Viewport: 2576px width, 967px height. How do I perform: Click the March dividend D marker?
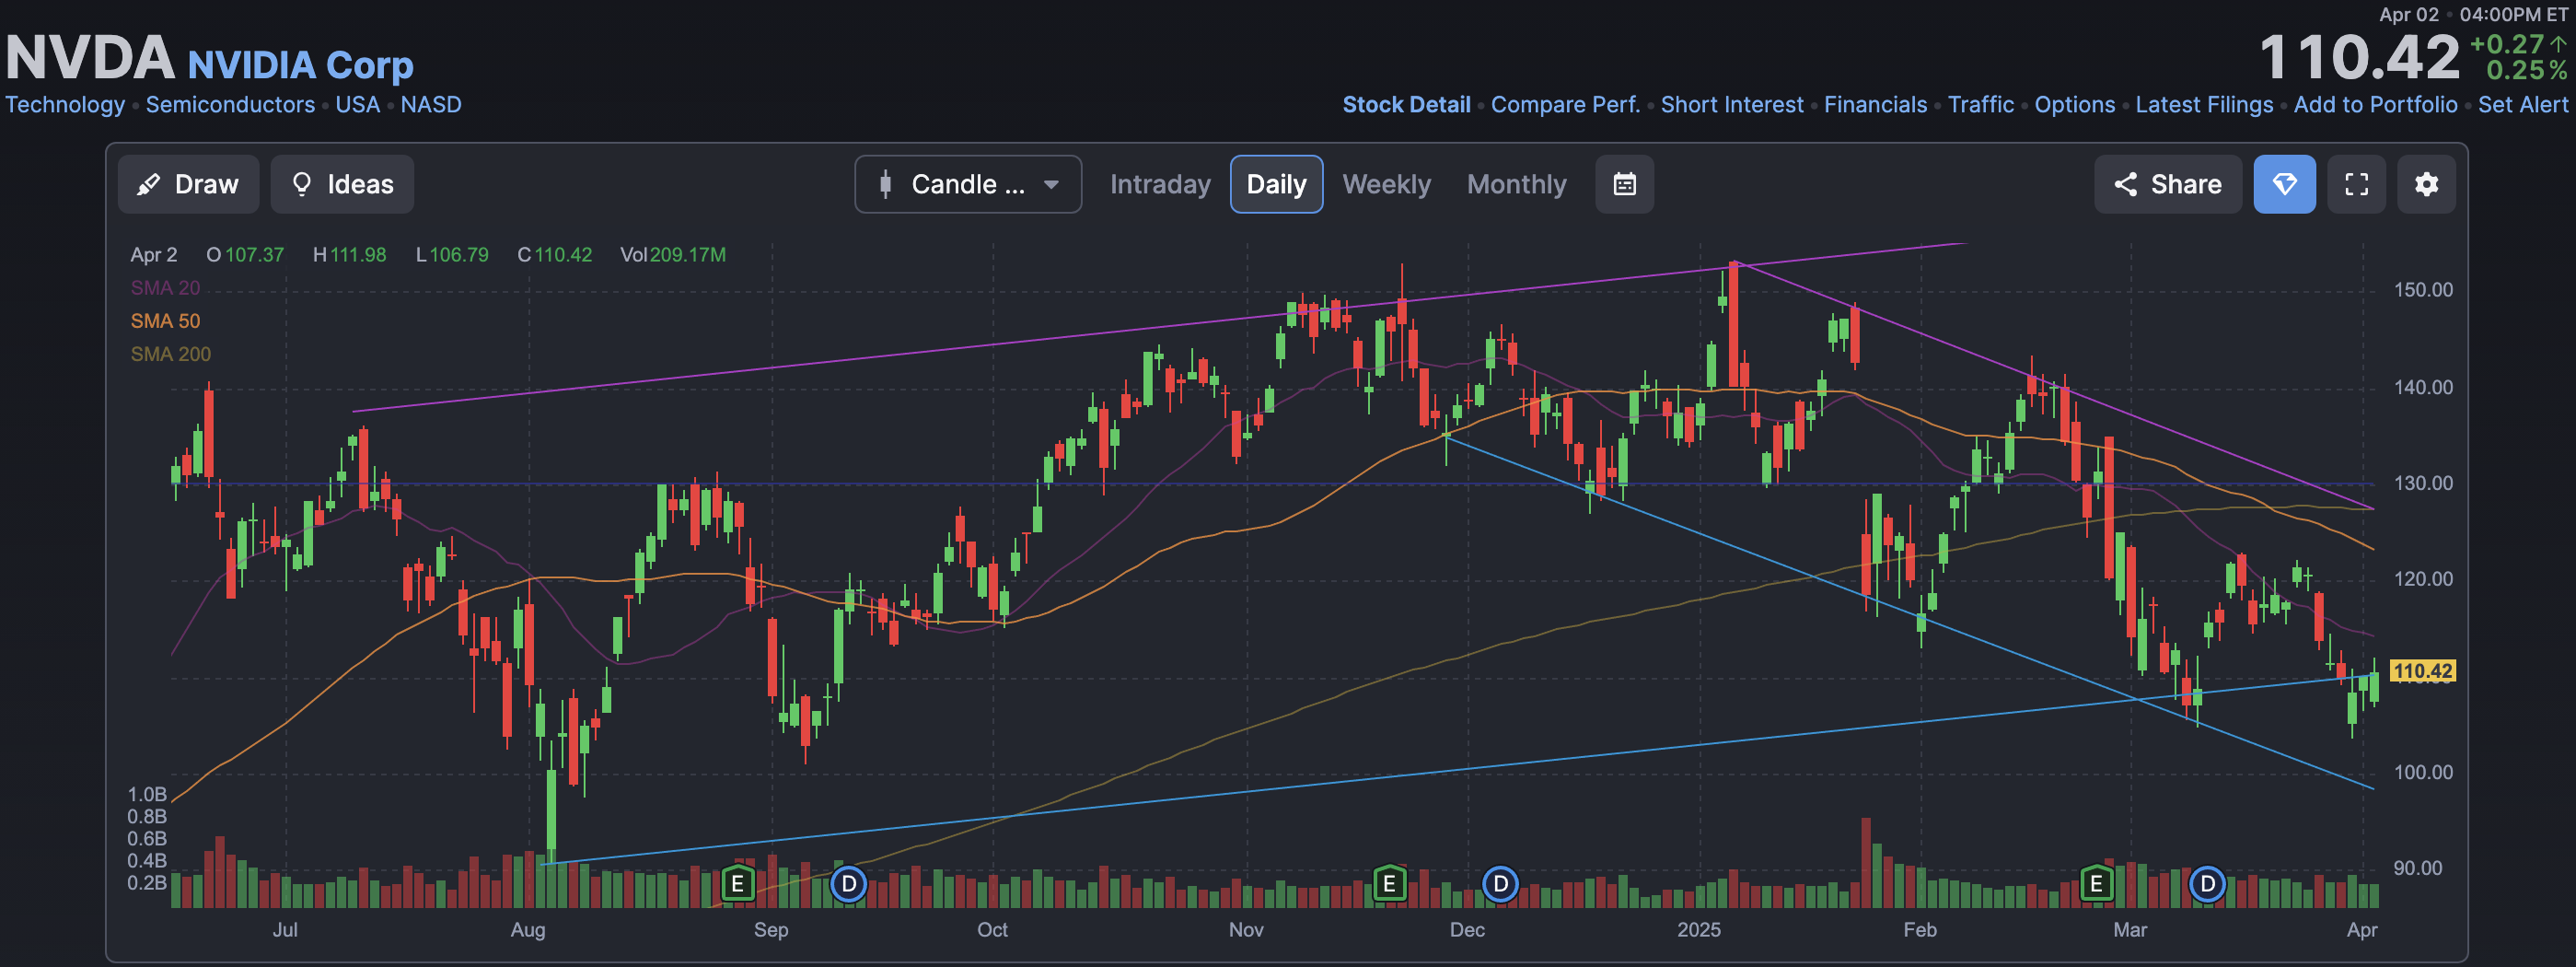[x=2207, y=884]
